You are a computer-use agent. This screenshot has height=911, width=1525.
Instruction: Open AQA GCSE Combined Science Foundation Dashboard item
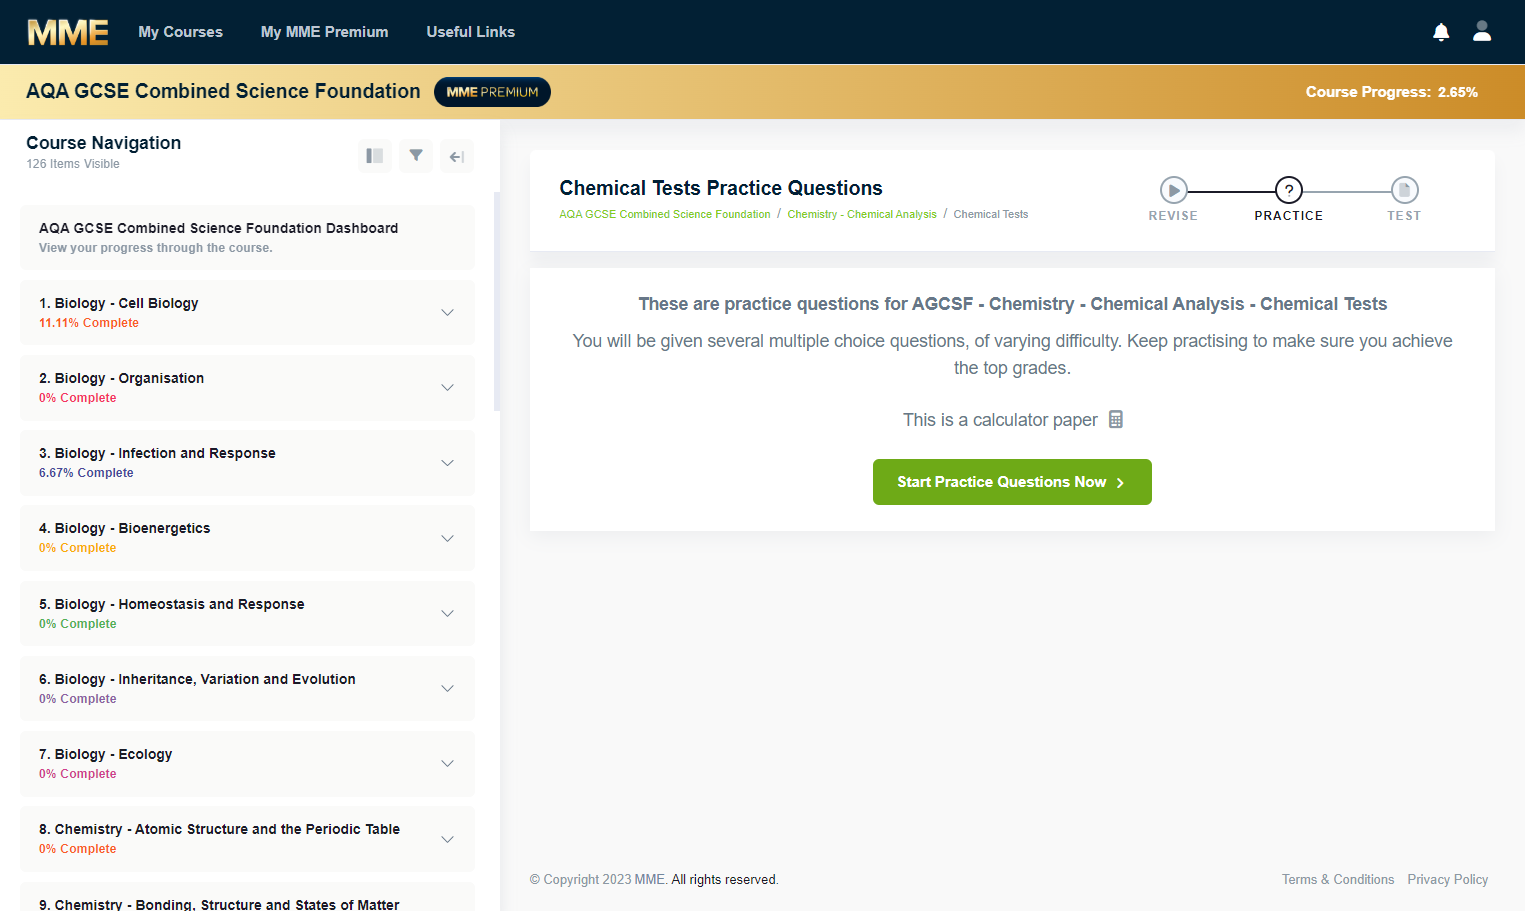coord(248,238)
